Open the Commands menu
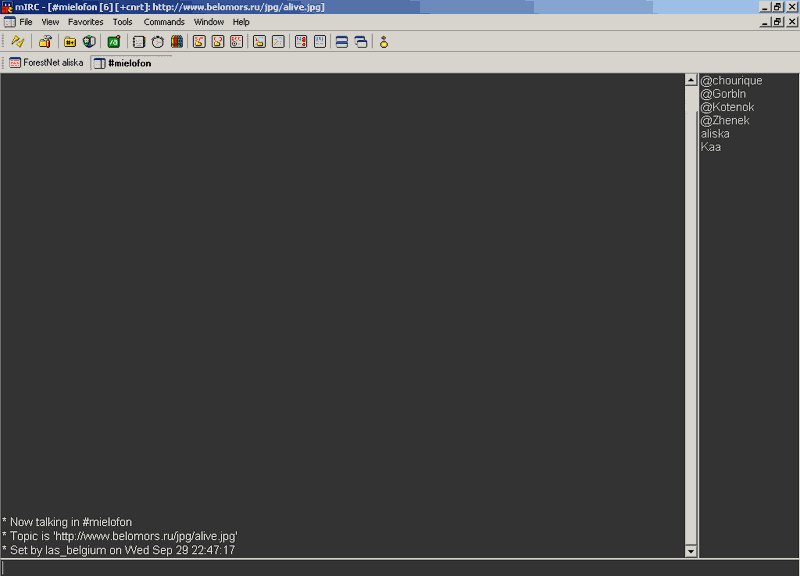Image resolution: width=800 pixels, height=576 pixels. tap(164, 22)
